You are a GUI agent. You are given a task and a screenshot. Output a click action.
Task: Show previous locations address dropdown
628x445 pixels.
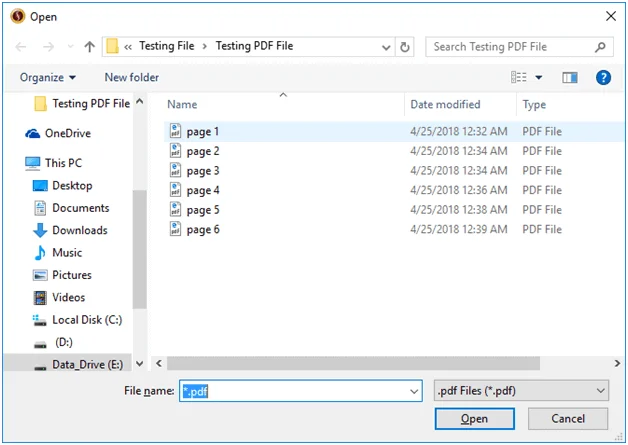click(386, 48)
